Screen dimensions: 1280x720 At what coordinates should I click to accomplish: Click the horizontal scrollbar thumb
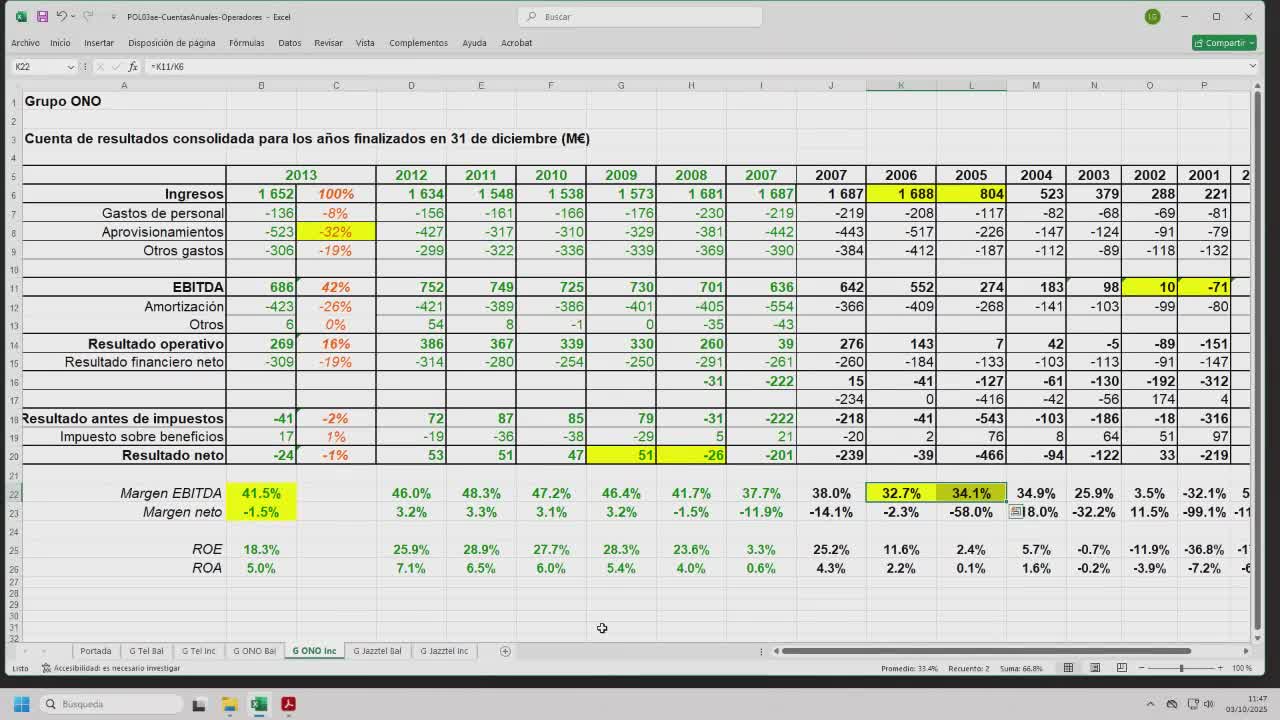(986, 651)
